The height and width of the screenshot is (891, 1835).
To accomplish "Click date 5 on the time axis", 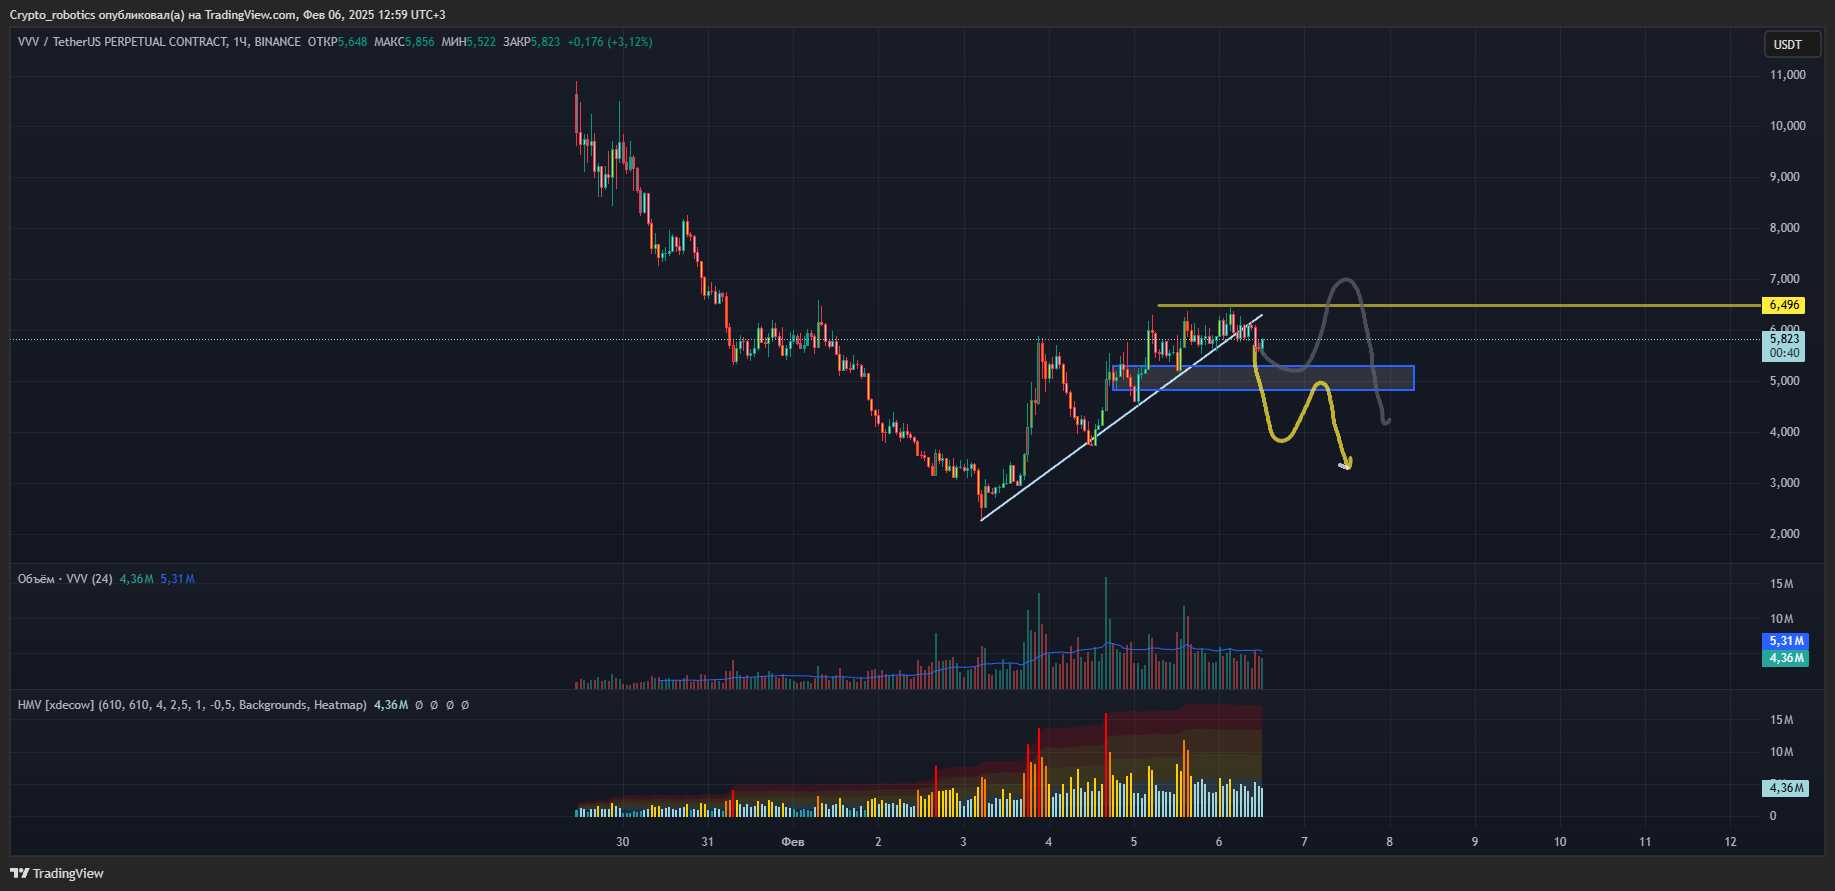I will (x=1134, y=842).
